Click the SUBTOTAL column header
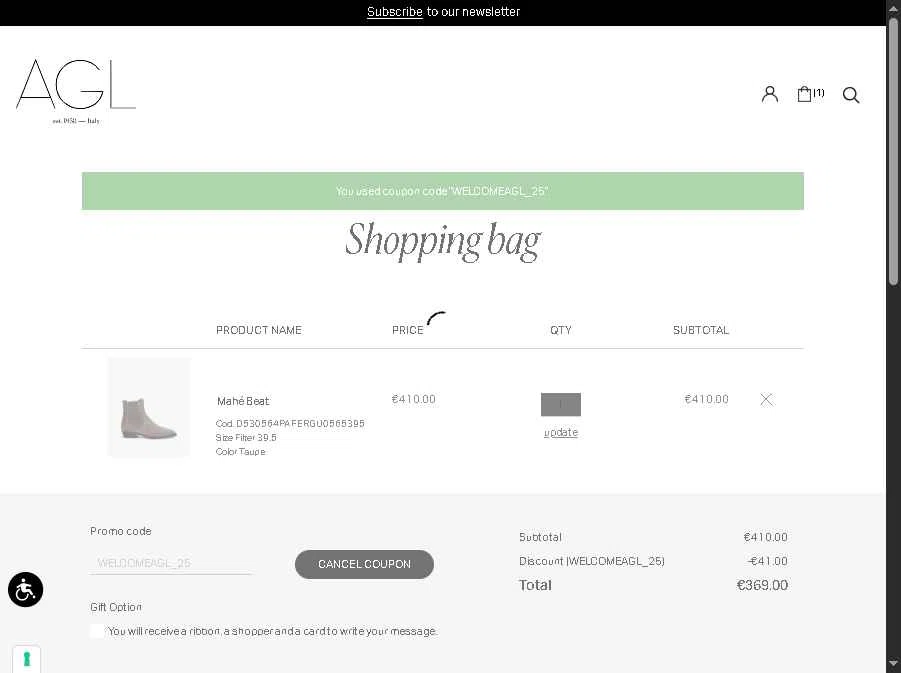This screenshot has height=673, width=901. point(700,330)
